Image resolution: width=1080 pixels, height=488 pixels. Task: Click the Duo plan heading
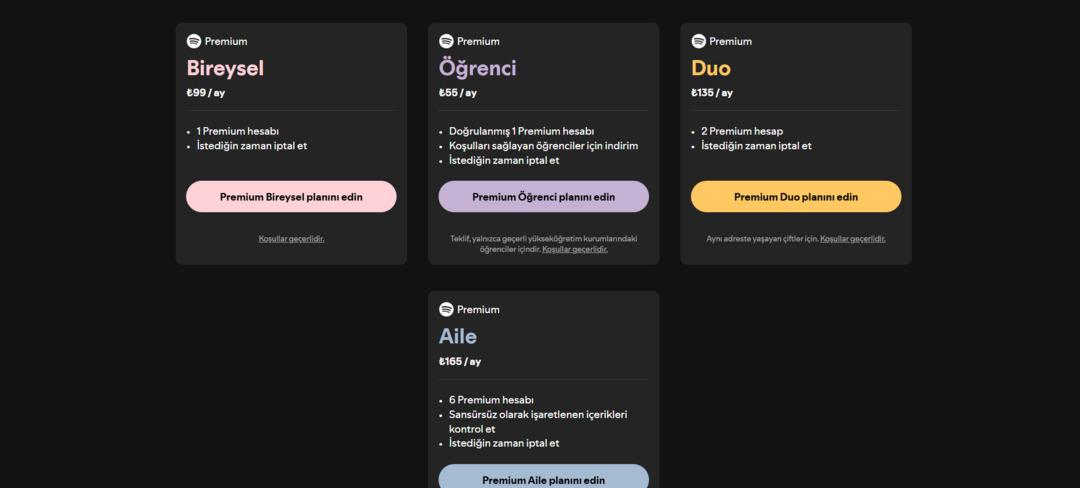[711, 68]
